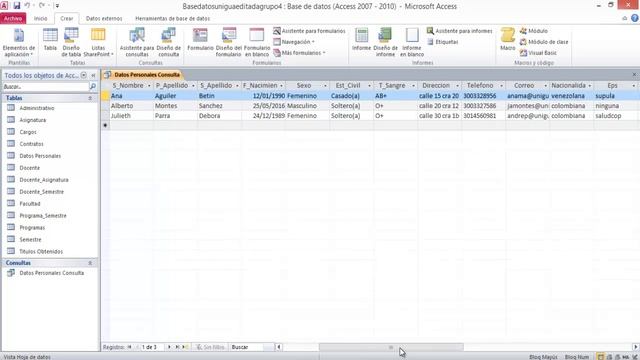Open Más formularios dropdown

coord(299,53)
